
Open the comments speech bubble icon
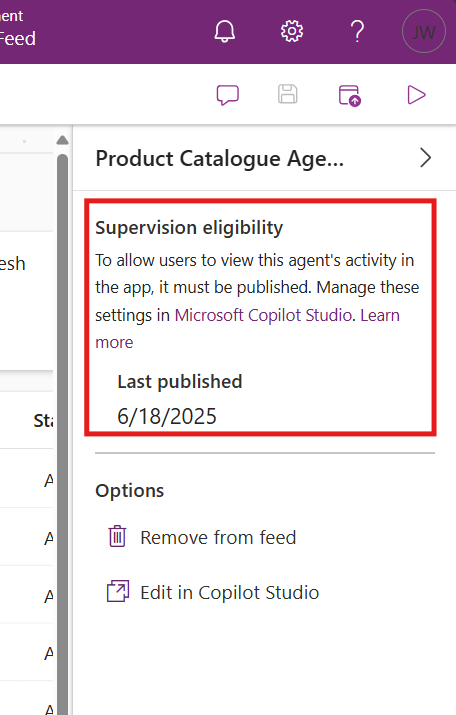point(228,95)
